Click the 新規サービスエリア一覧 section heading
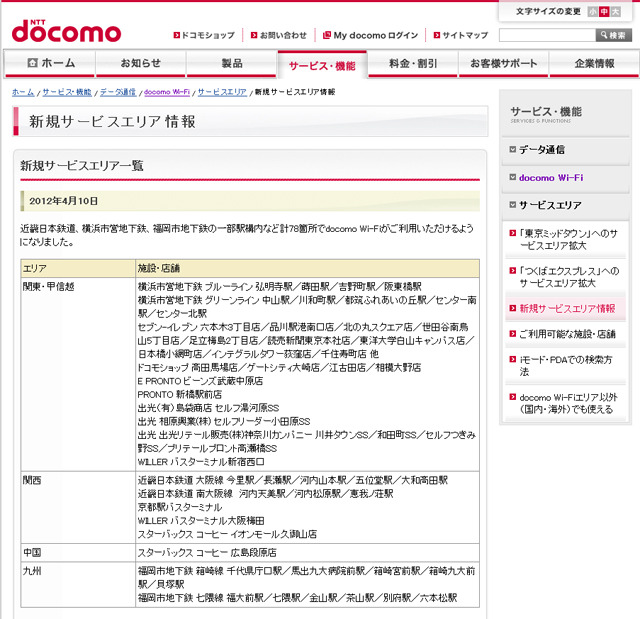The width and height of the screenshot is (640, 619). tap(82, 165)
